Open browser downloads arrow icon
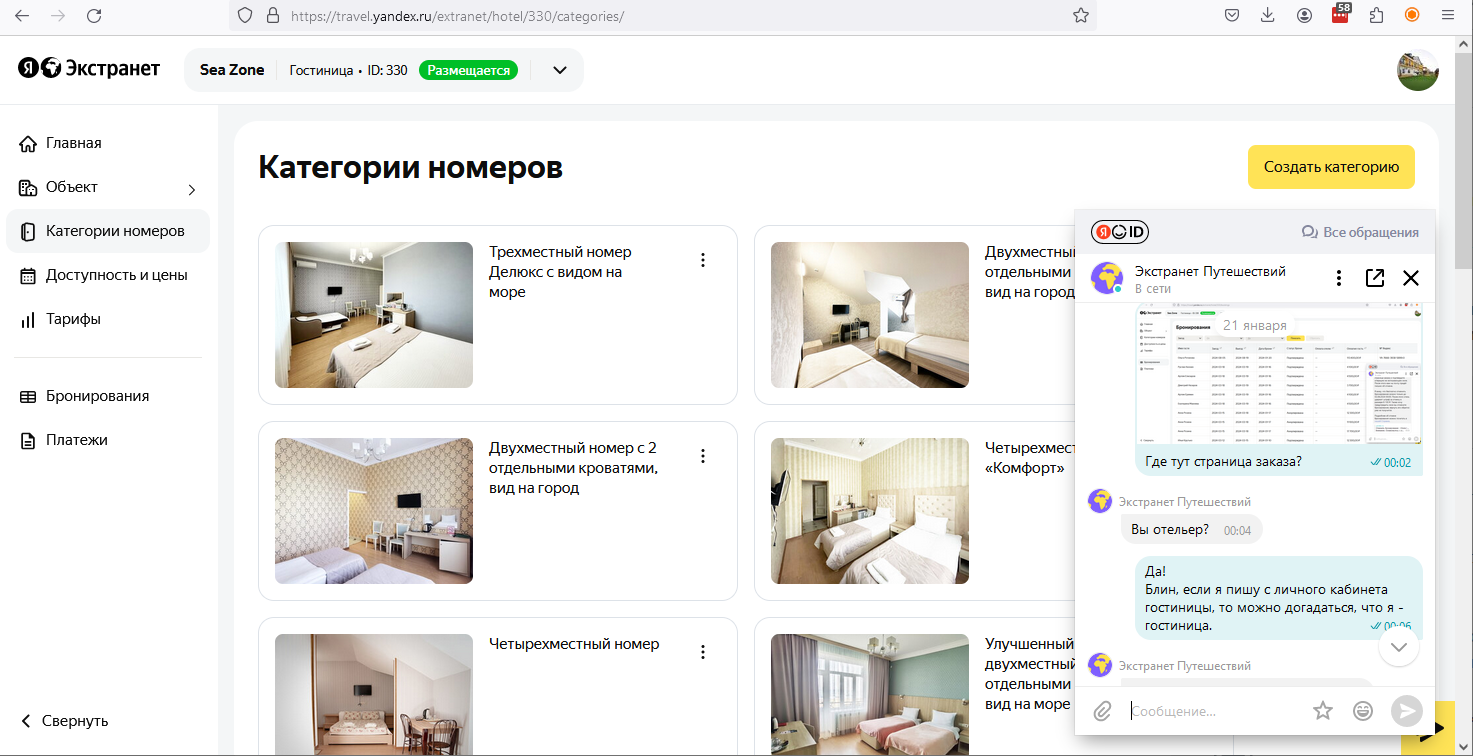Viewport: 1473px width, 756px height. click(x=1267, y=15)
